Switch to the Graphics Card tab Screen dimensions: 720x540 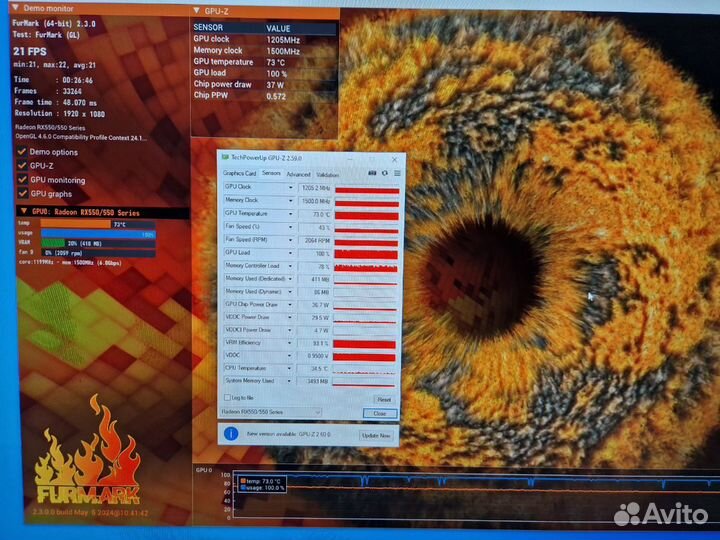click(x=239, y=173)
